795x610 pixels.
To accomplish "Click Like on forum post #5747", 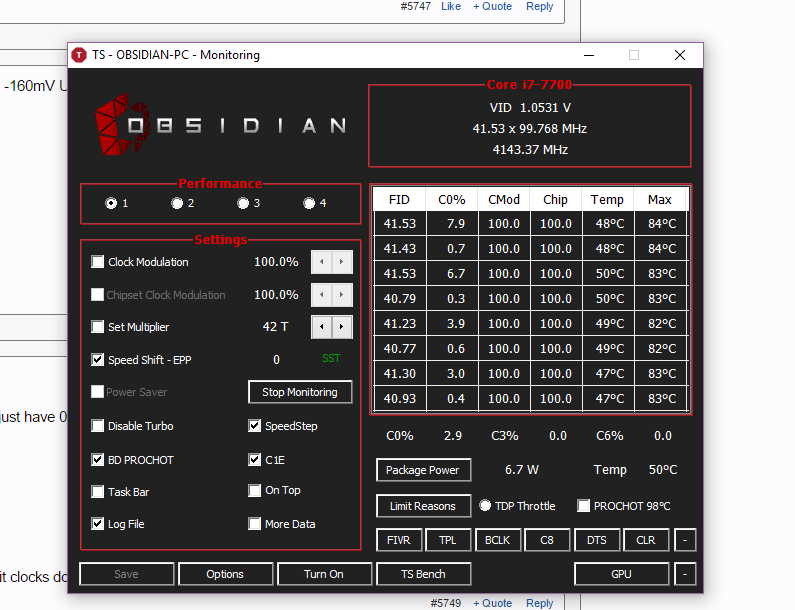I will pyautogui.click(x=451, y=6).
